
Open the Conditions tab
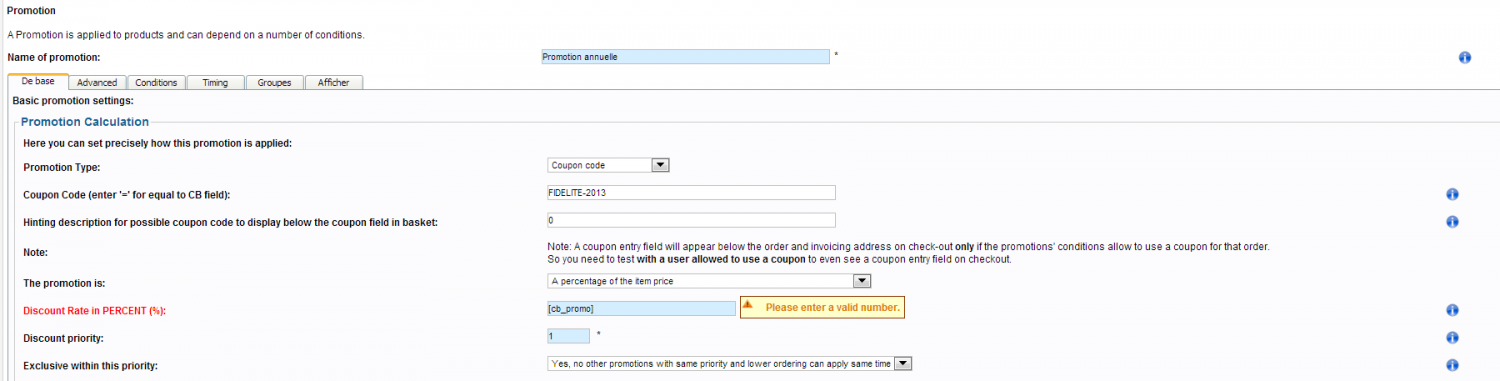156,82
